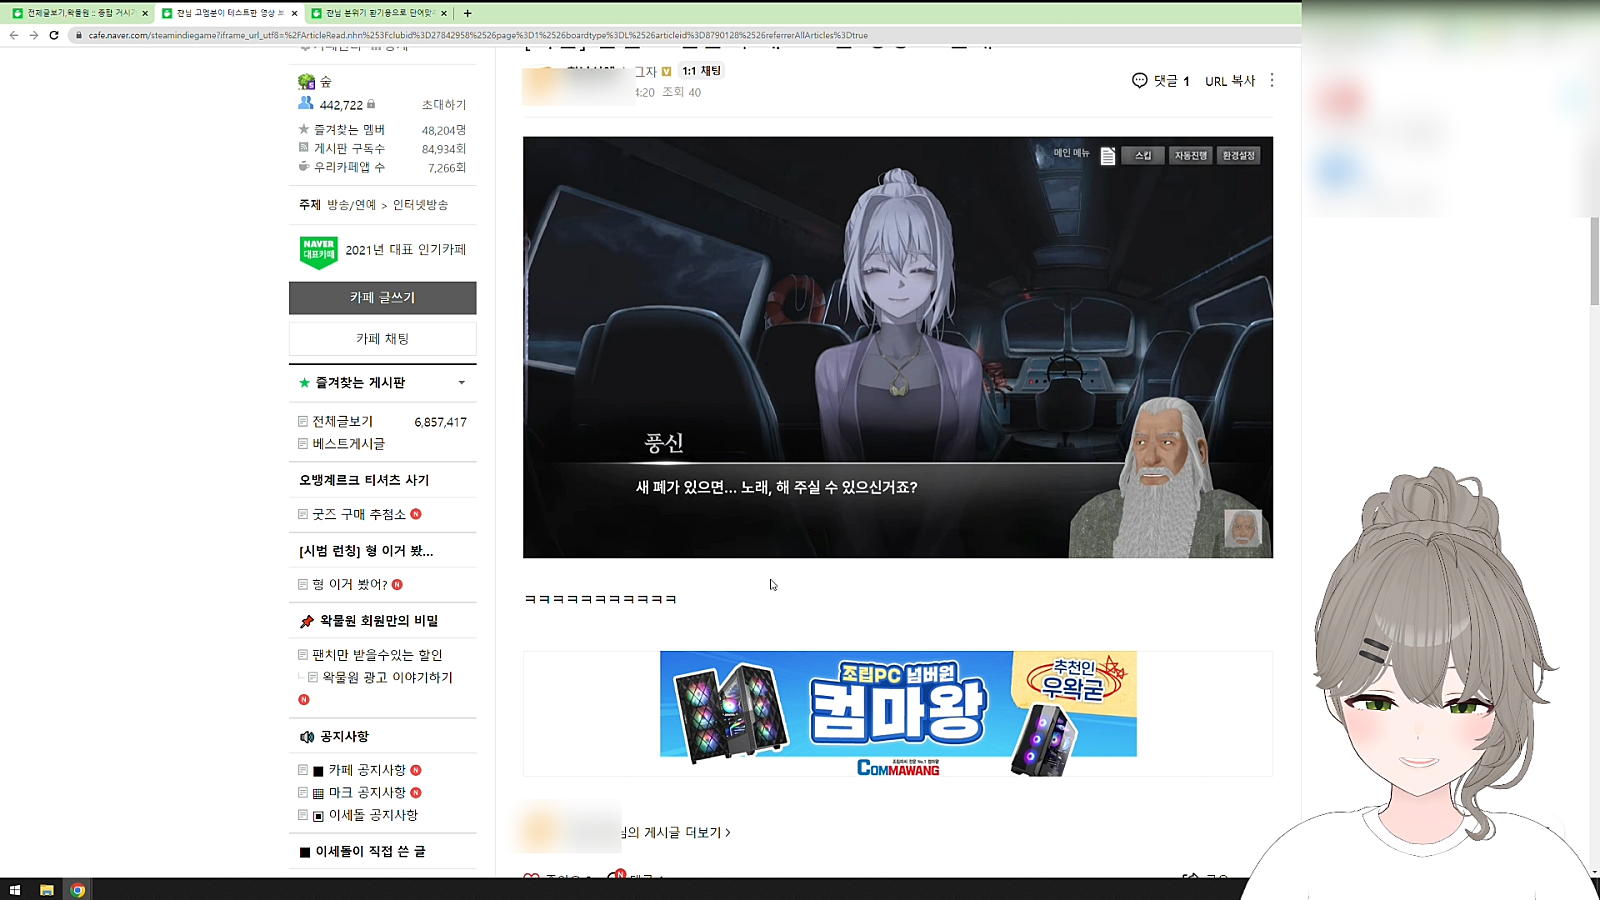Click the 카페 채팅 button
The height and width of the screenshot is (900, 1600).
pos(382,339)
